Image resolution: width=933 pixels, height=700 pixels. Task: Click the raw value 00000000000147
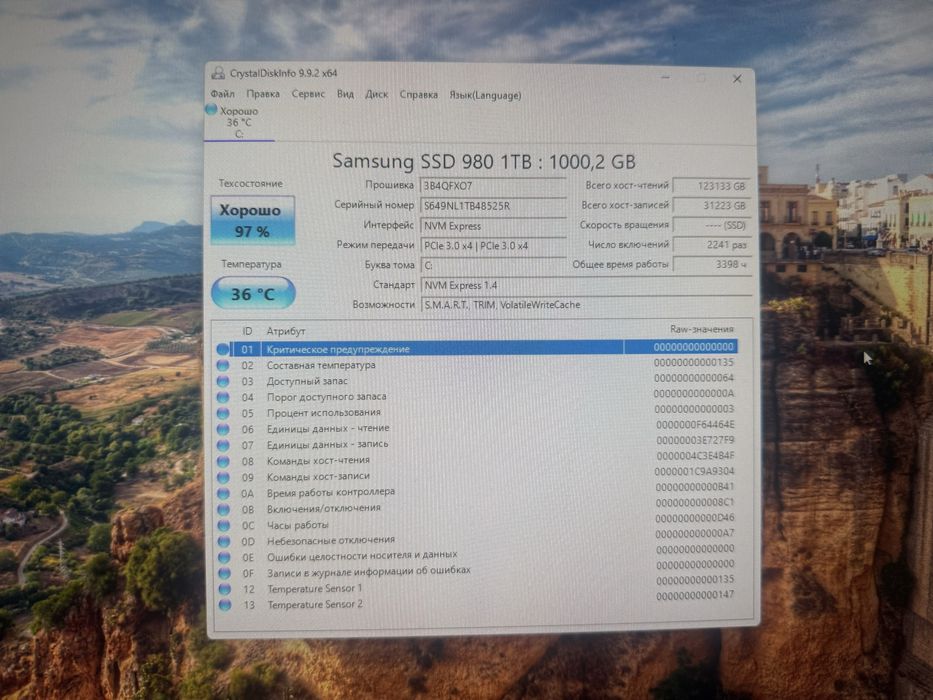(695, 595)
